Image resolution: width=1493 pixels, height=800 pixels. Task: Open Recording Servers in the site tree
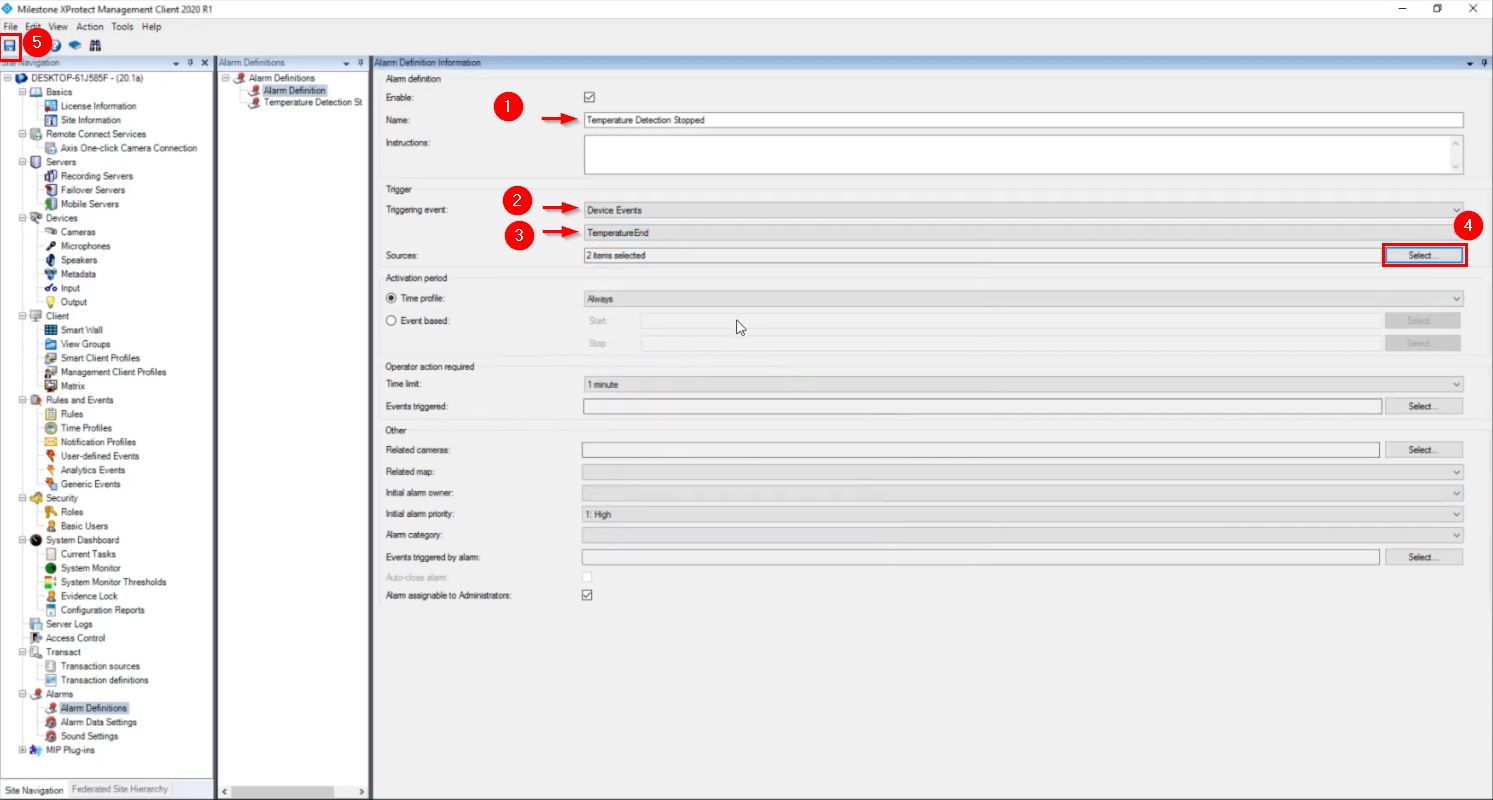[96, 176]
